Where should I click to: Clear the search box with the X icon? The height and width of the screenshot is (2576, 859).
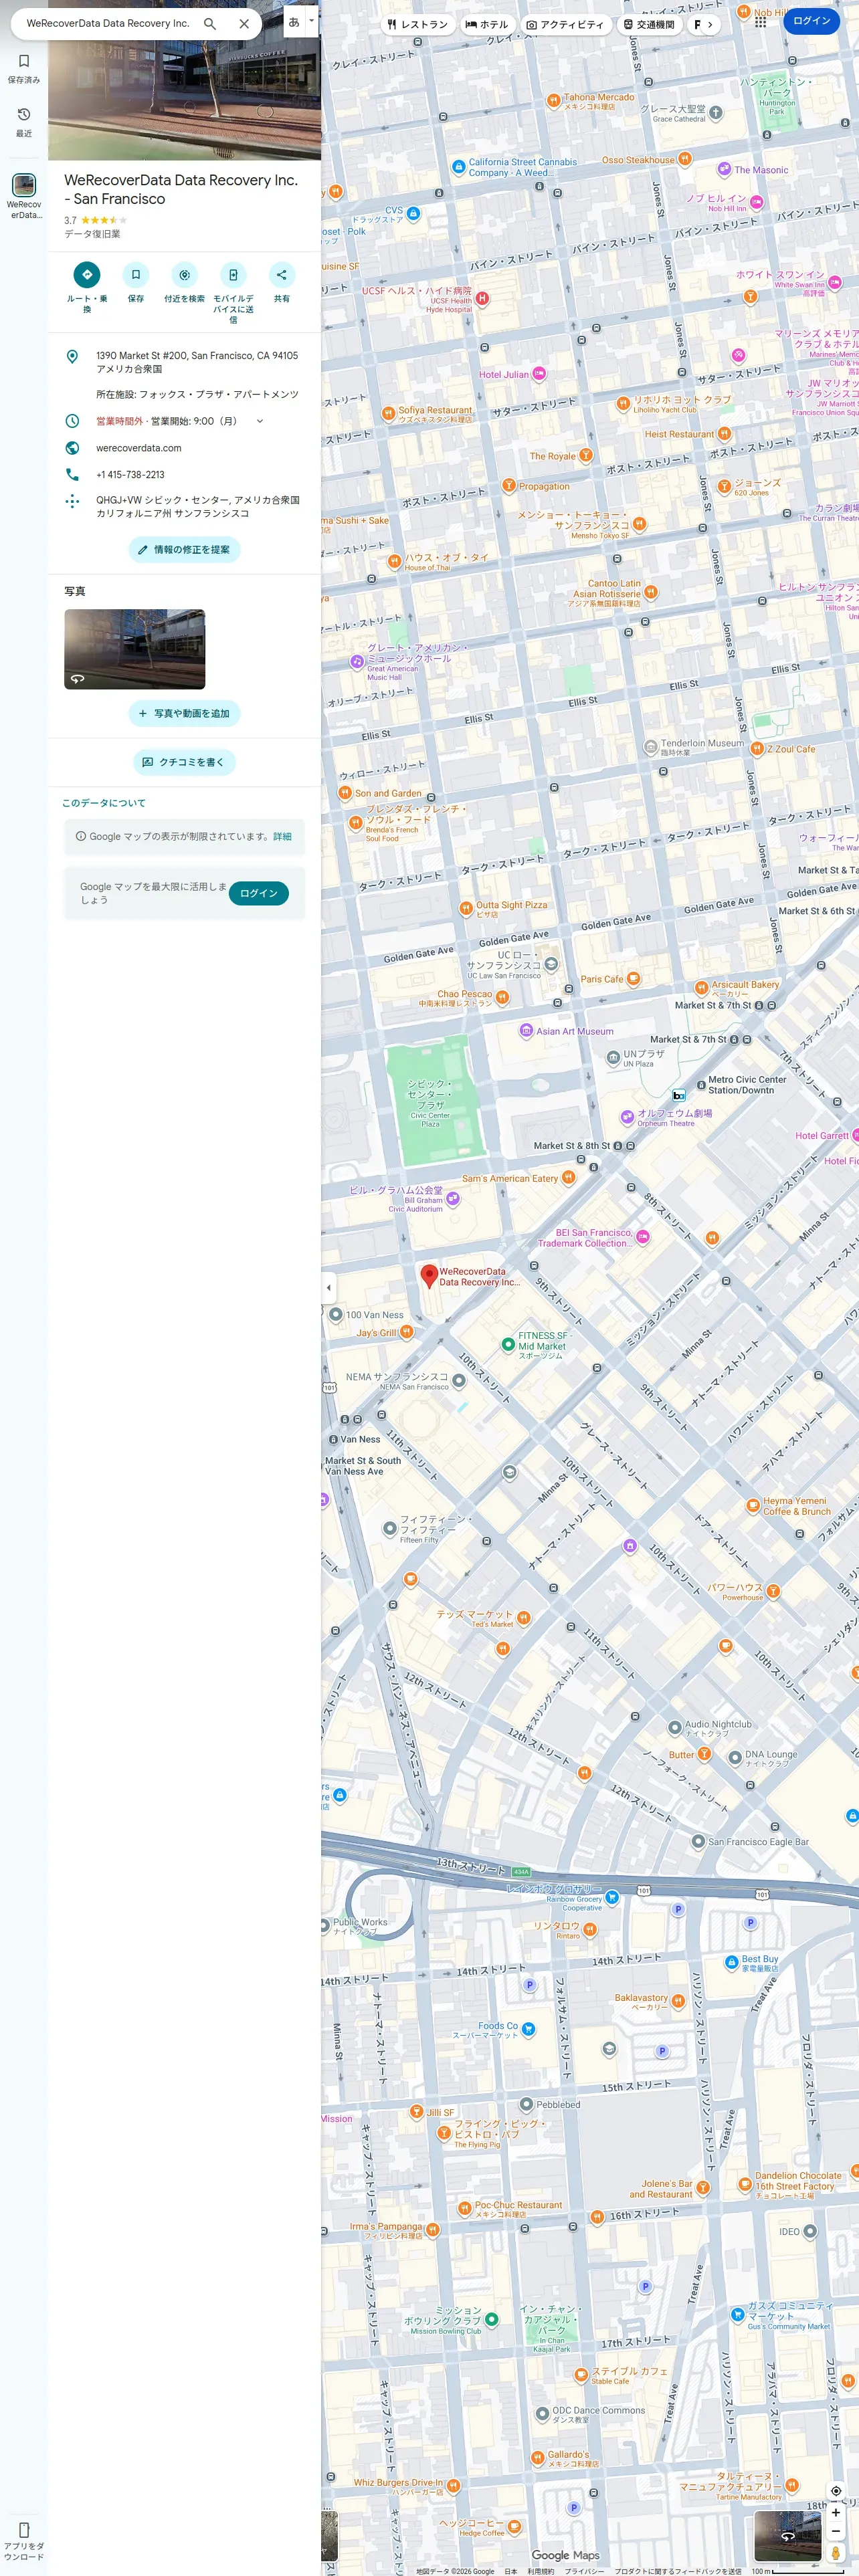244,24
